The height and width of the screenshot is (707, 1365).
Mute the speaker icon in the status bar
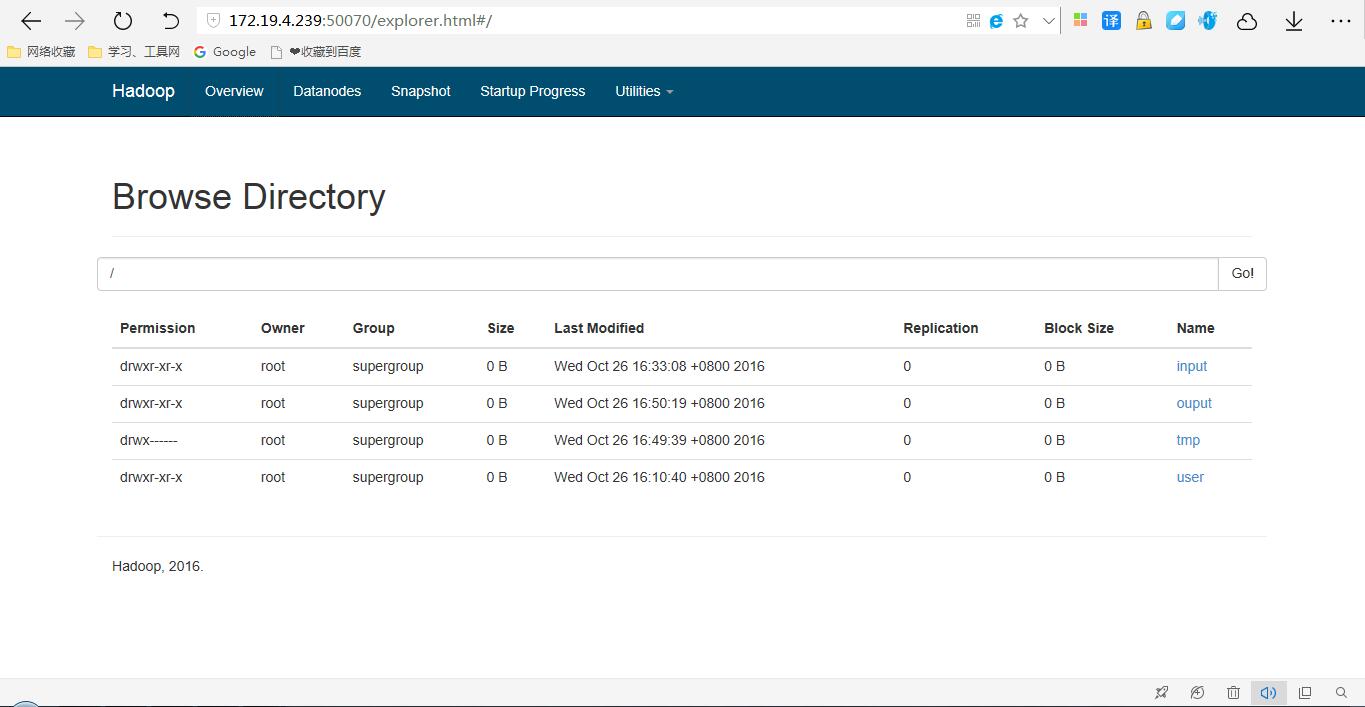click(x=1269, y=691)
